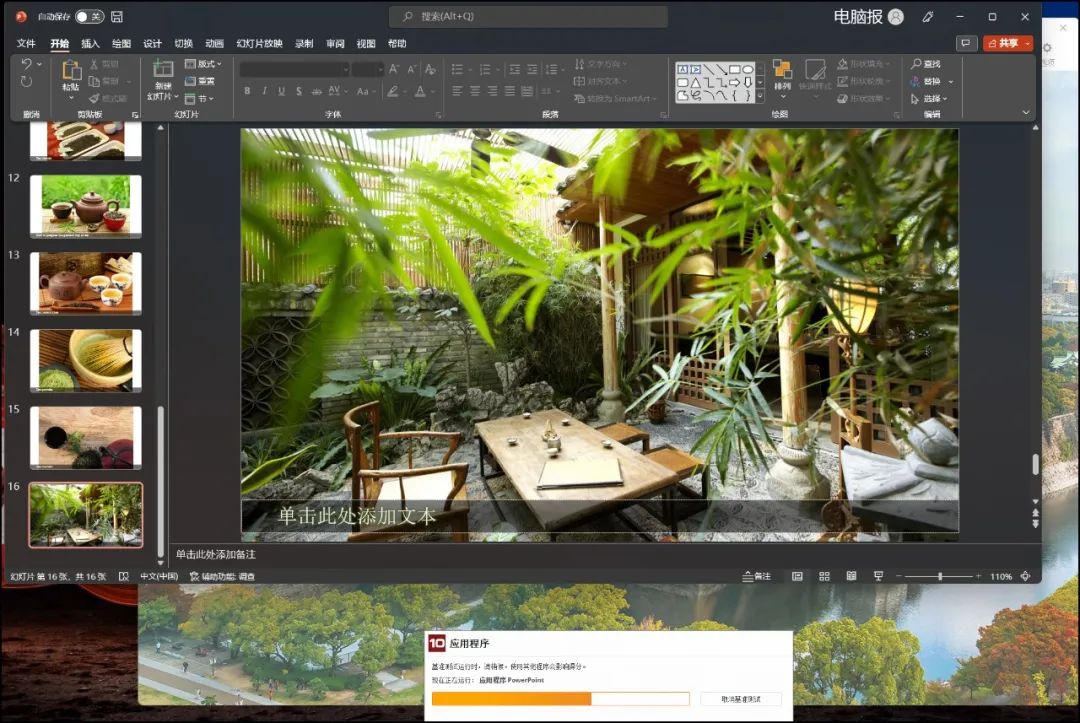Open the Slide Show (幻灯片放映) tab
The width and height of the screenshot is (1080, 723).
(x=259, y=44)
